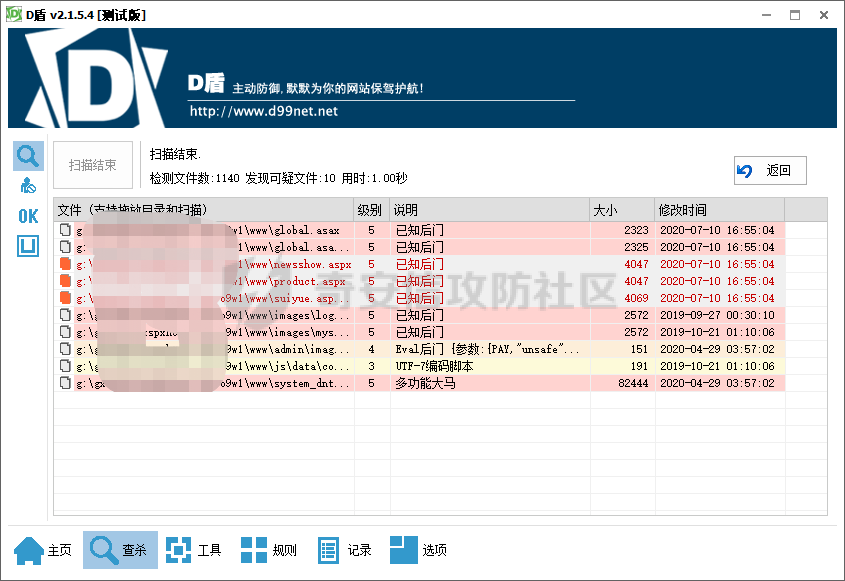Click the file icon of the js\data\co row
This screenshot has height=581, width=845.
pos(65,366)
